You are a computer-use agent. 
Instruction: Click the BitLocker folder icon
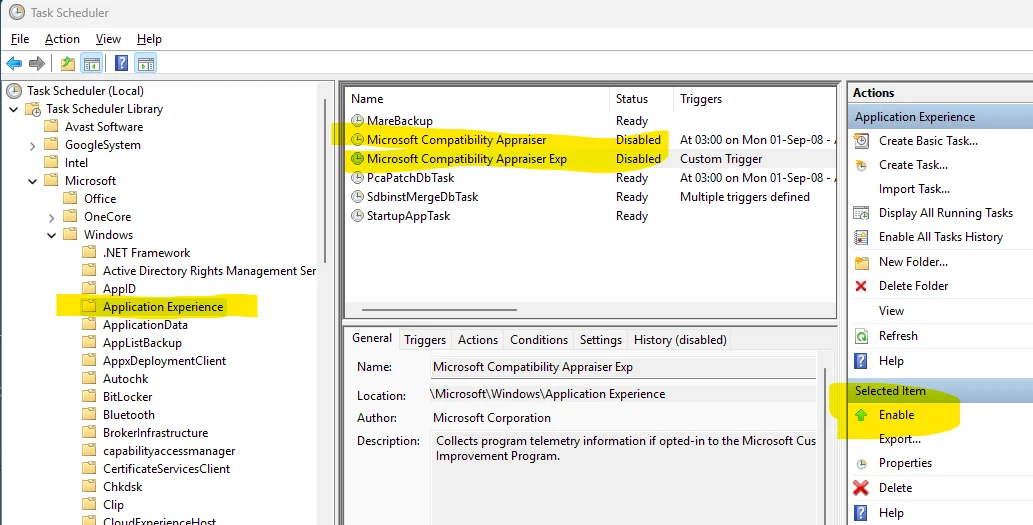[x=90, y=397]
